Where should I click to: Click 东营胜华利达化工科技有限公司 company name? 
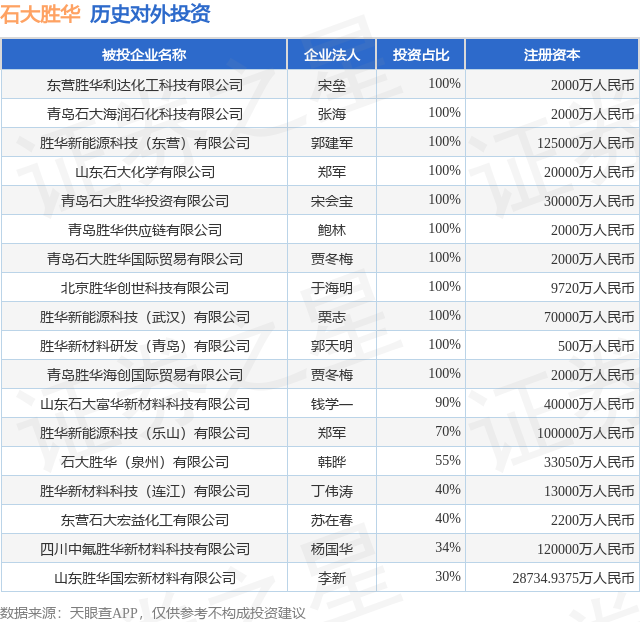click(144, 85)
